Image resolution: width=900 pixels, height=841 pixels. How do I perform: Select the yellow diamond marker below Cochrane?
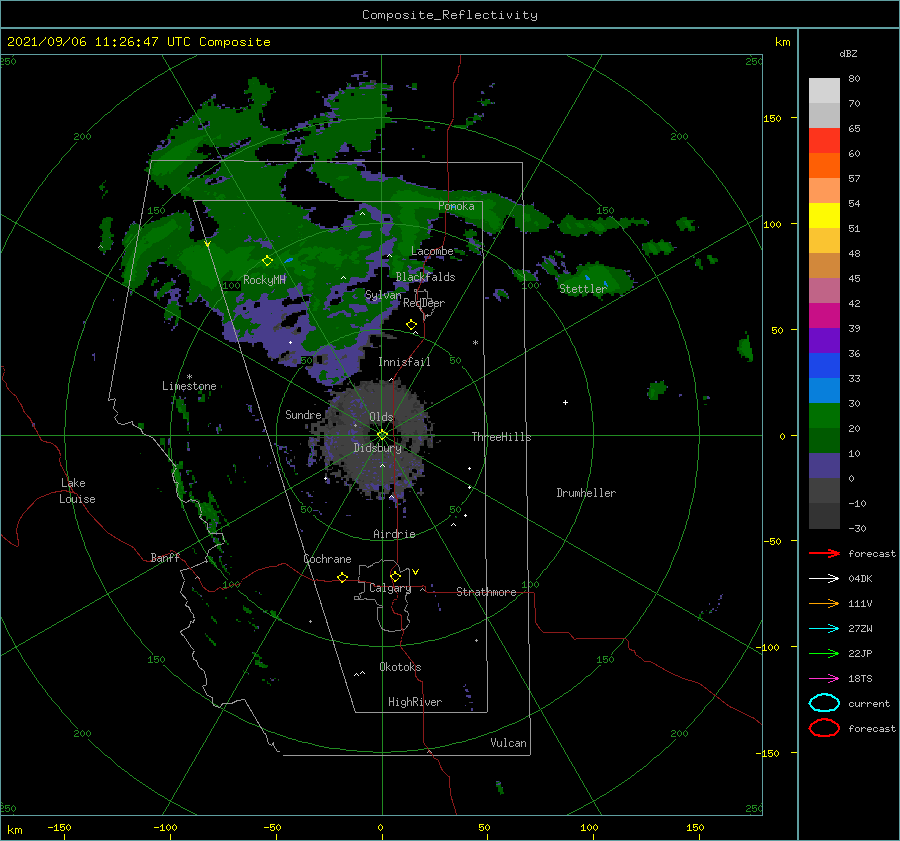click(x=342, y=577)
